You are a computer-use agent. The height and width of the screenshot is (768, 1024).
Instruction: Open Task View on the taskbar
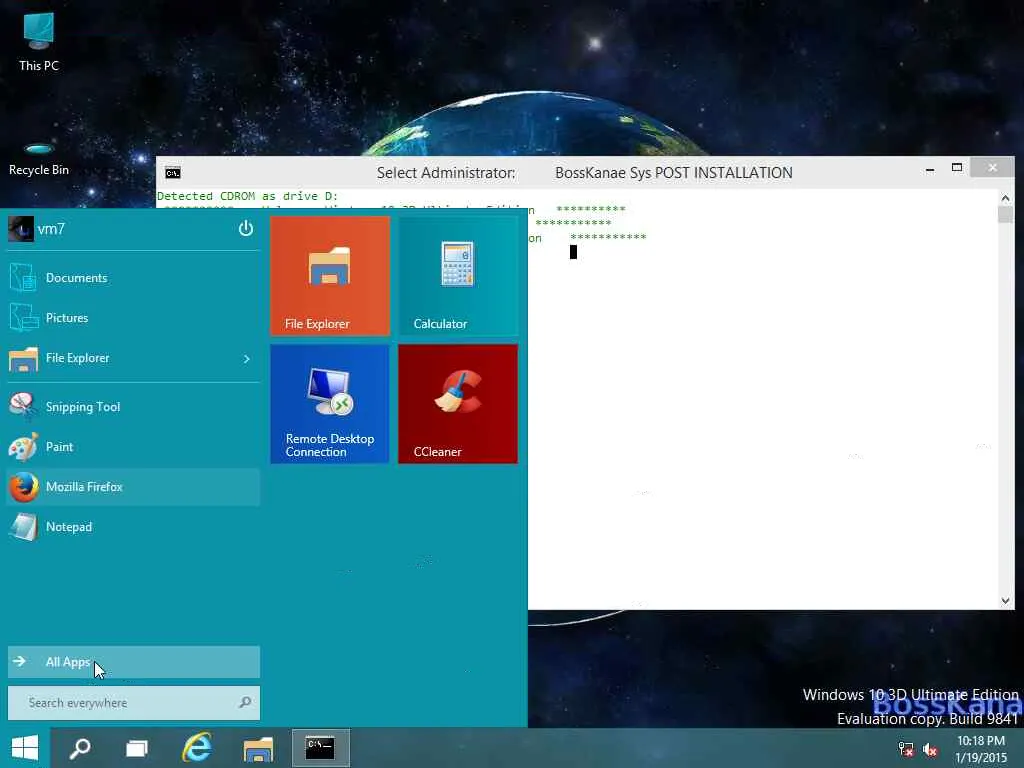[136, 748]
